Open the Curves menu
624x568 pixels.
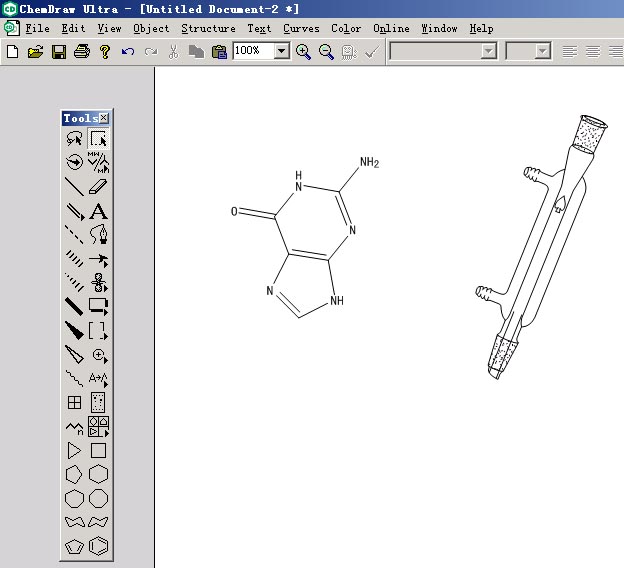pos(301,29)
